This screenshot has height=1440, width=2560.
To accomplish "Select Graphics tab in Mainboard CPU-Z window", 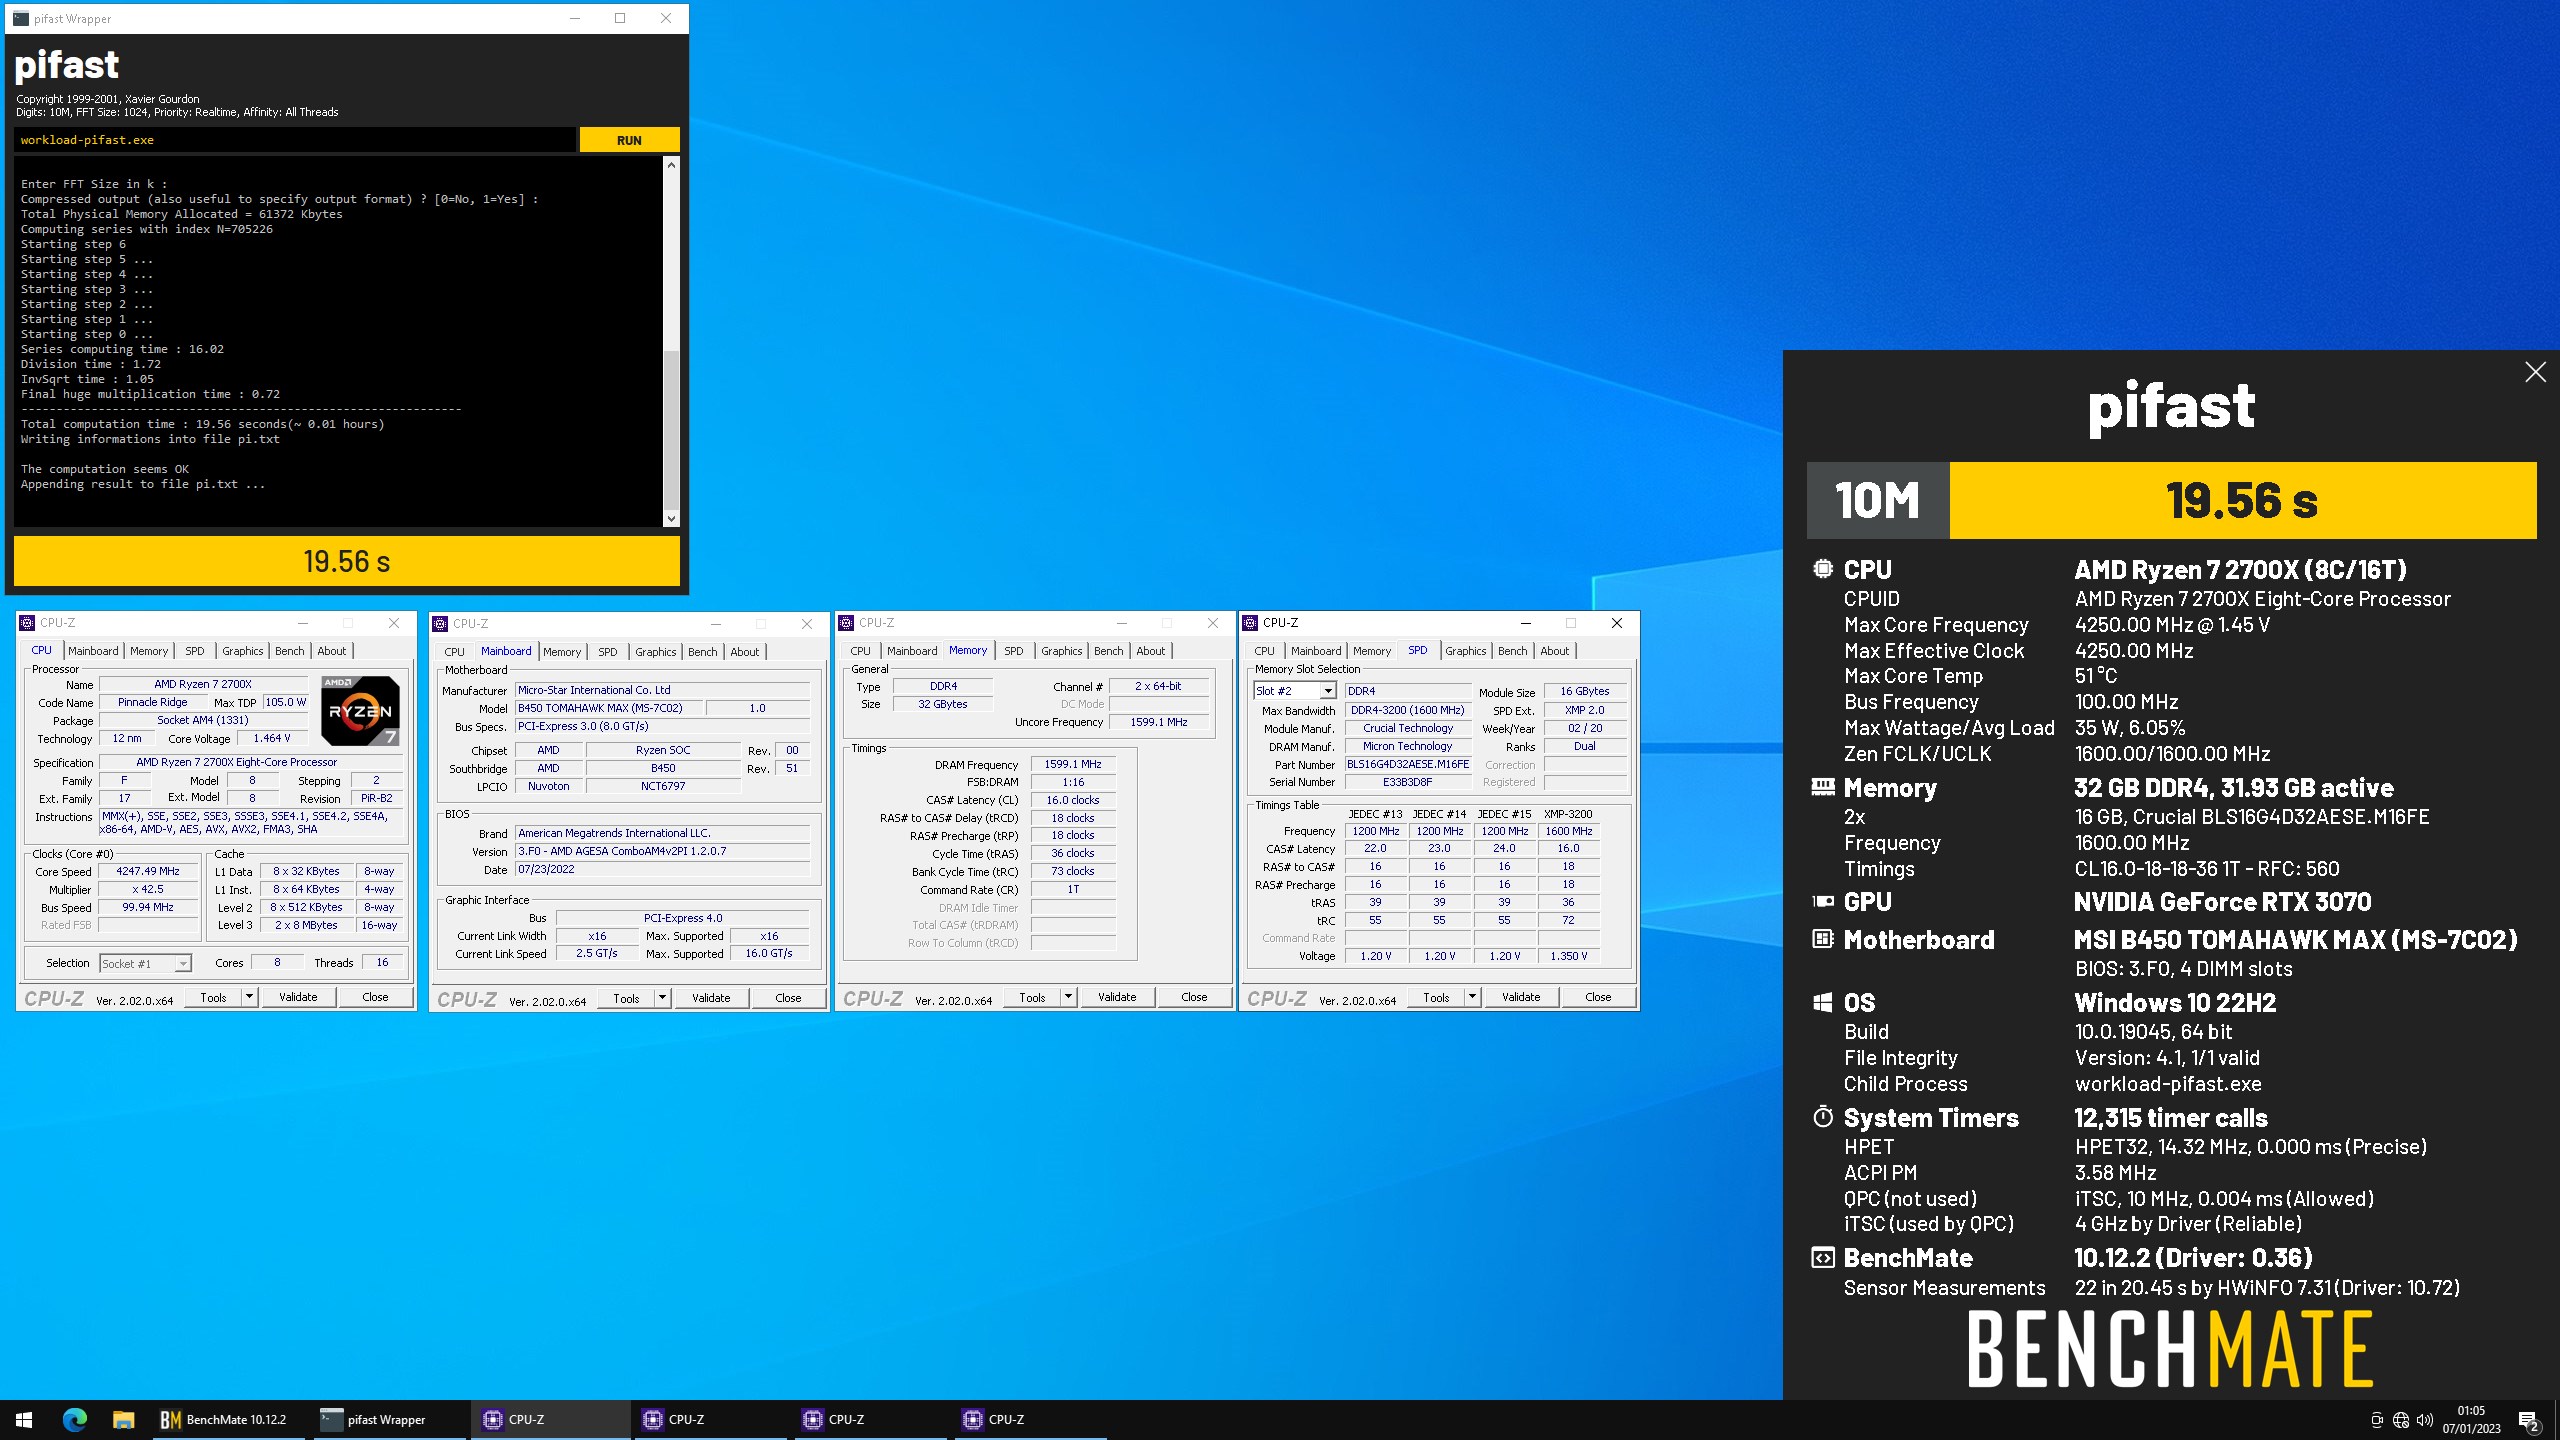I will coord(656,652).
